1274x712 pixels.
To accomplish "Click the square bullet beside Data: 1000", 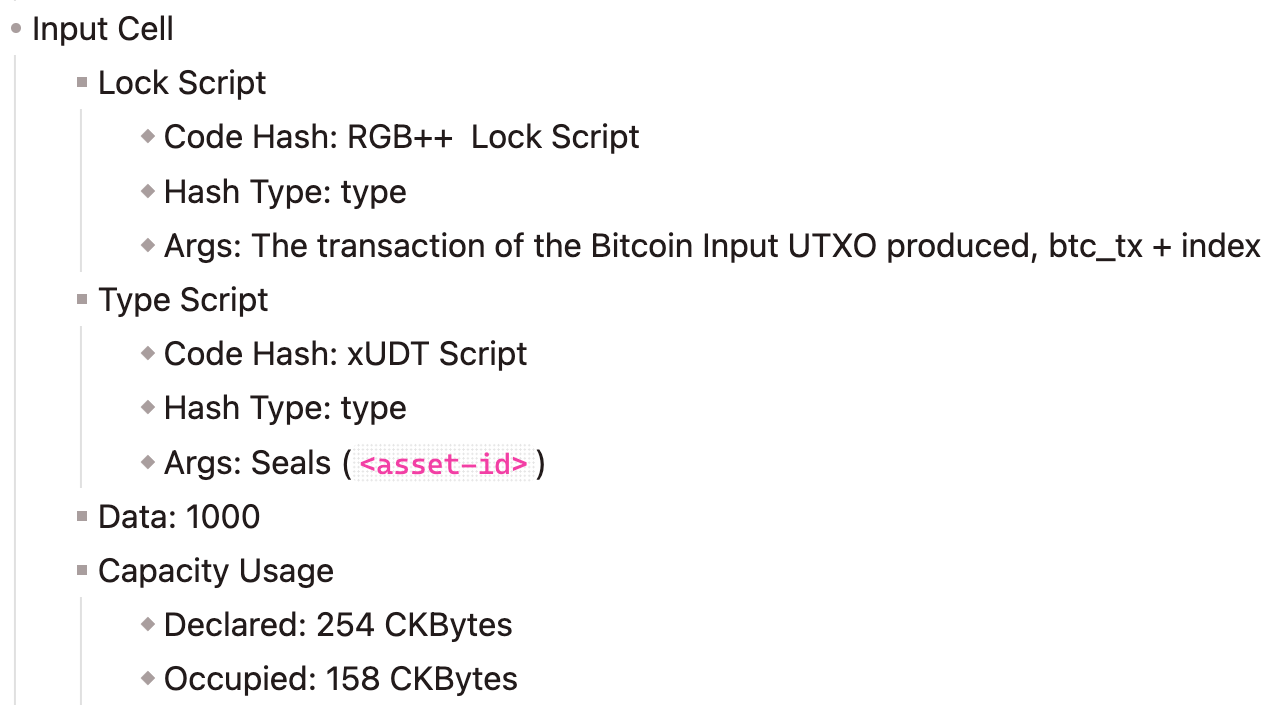I will point(82,517).
